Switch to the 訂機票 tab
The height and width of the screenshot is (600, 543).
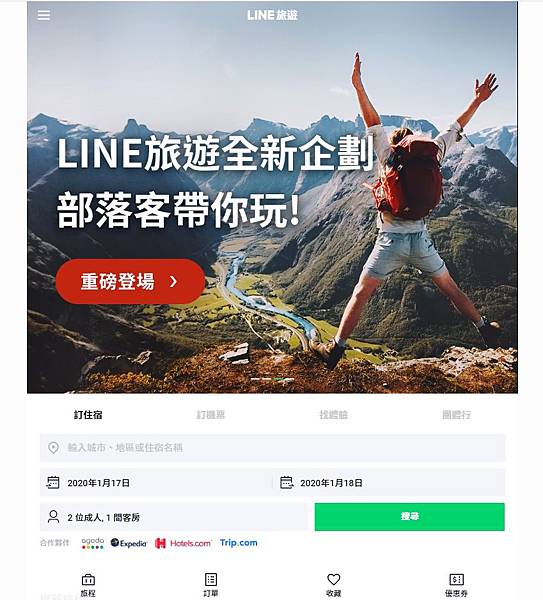[211, 415]
